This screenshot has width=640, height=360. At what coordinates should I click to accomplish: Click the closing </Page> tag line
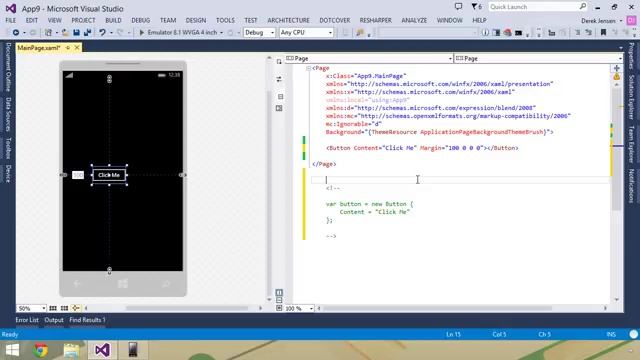click(324, 164)
